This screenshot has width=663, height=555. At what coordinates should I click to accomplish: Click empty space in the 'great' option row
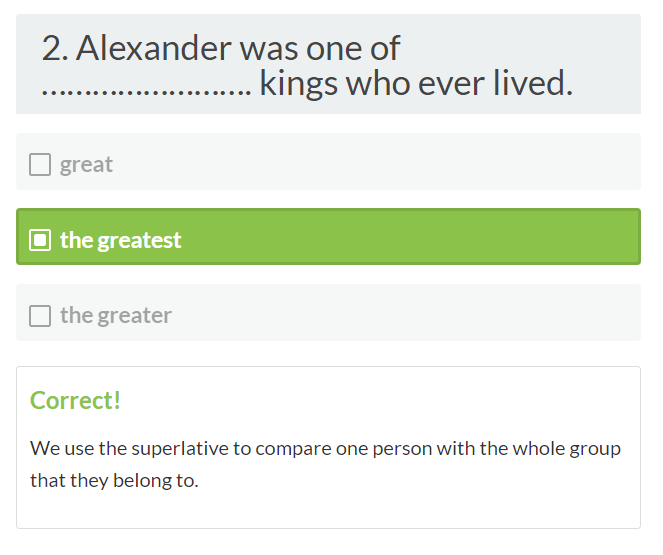coord(400,163)
